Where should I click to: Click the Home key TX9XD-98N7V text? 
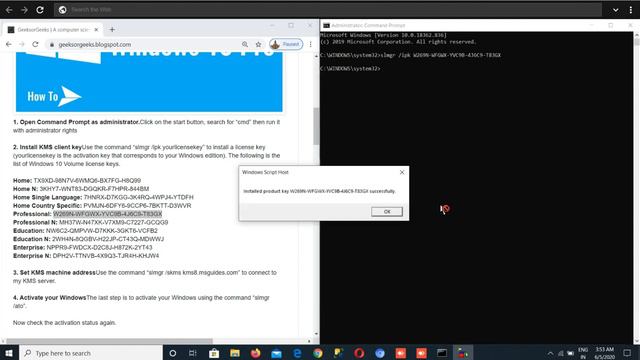pos(87,180)
